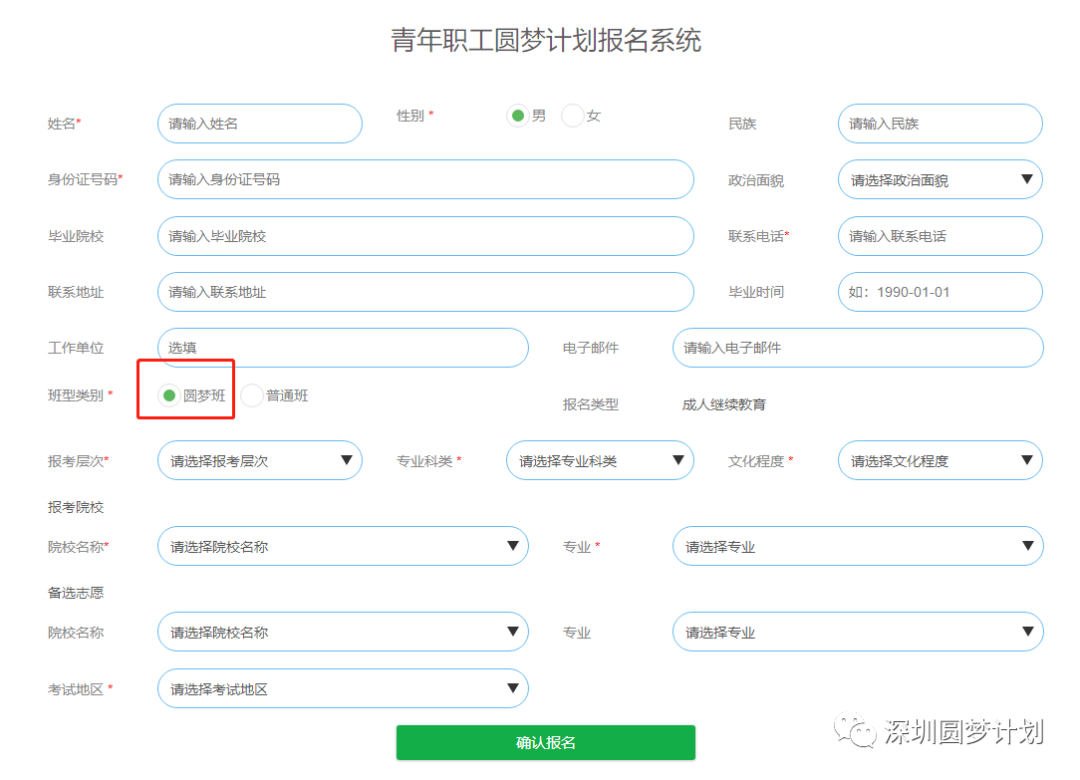Open the 备选志愿 院校名称 dropdown
1080x780 pixels.
[x=343, y=632]
